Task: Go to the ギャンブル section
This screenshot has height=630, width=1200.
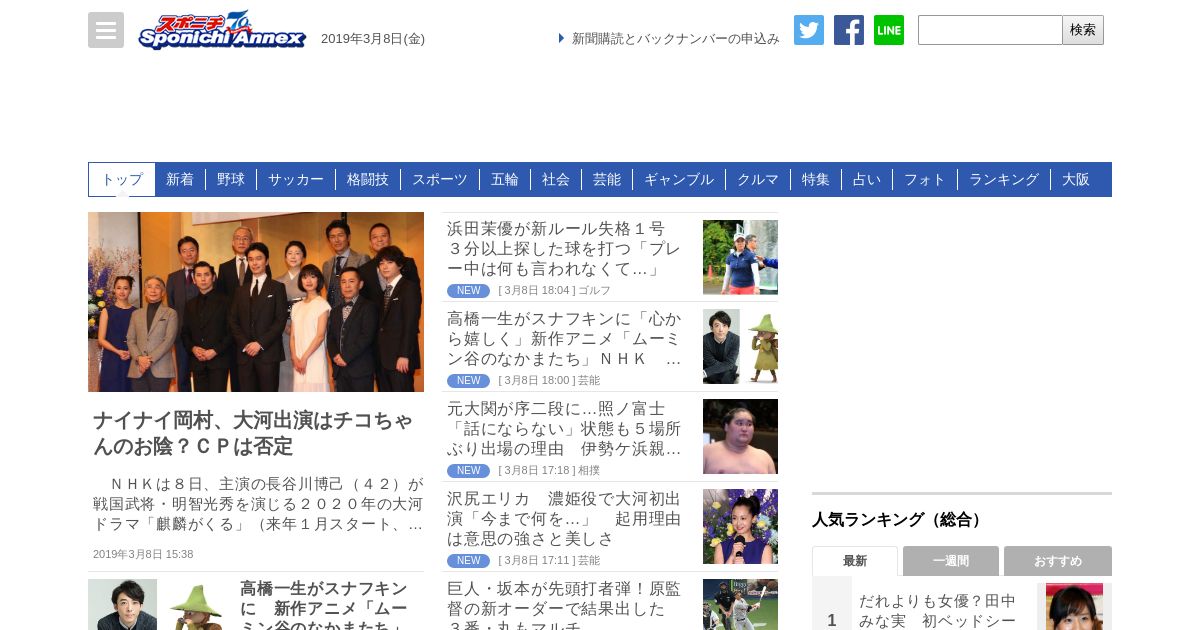Action: coord(679,179)
